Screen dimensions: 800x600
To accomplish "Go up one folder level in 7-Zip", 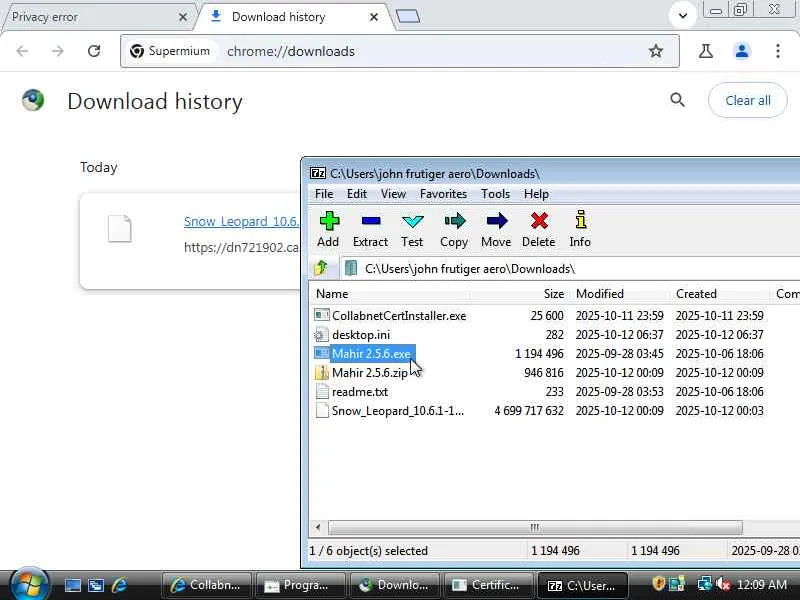I will (321, 268).
